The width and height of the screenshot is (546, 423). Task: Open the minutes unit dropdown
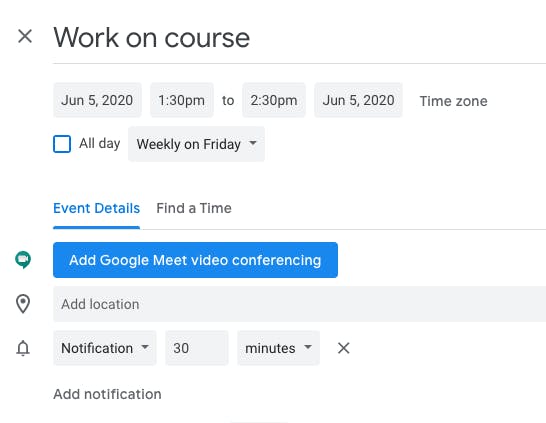click(278, 348)
